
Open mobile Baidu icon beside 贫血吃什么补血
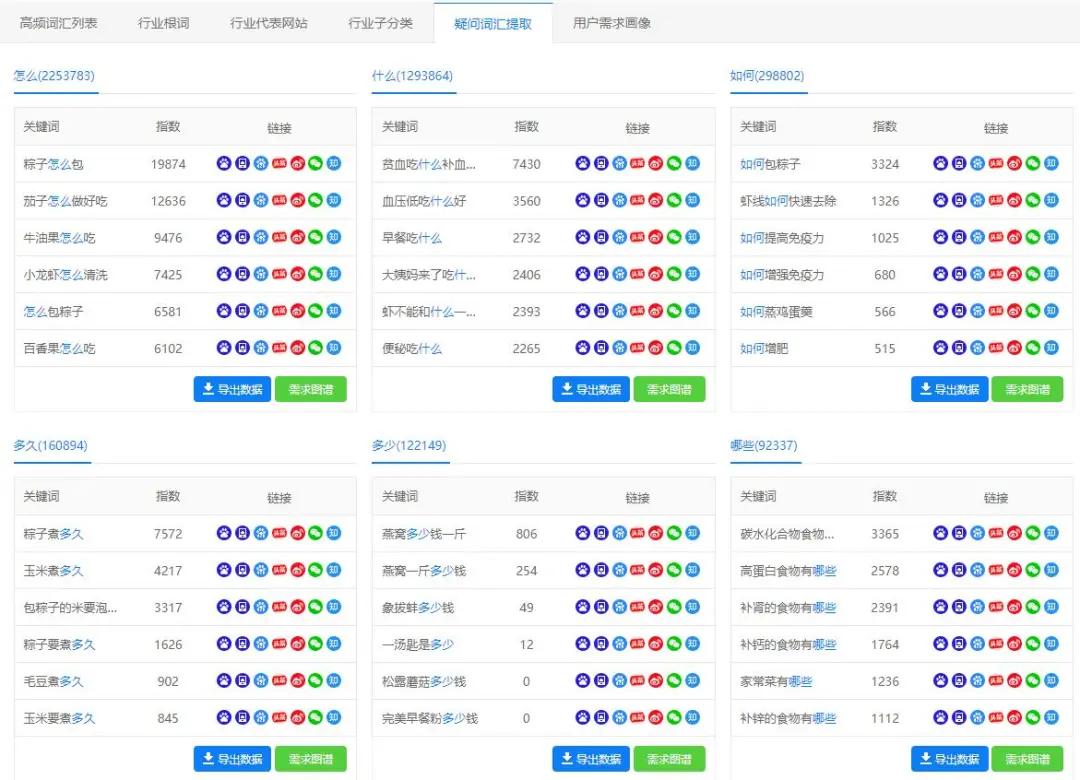[601, 163]
